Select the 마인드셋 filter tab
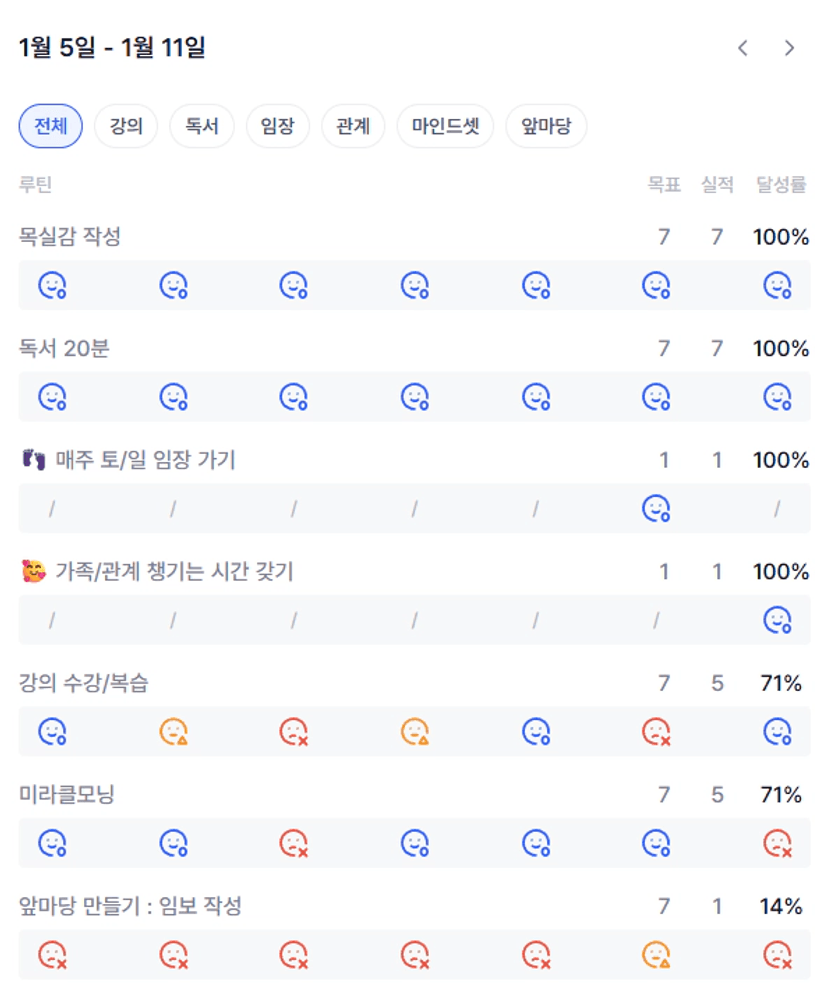 click(445, 127)
